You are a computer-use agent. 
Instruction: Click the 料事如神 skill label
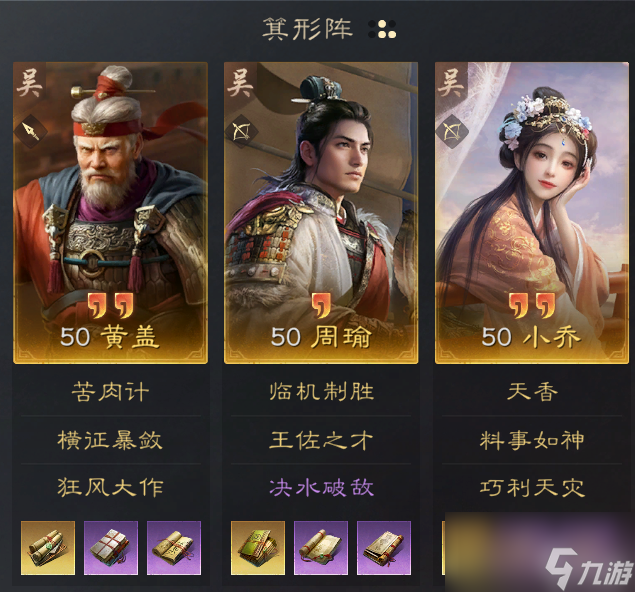click(532, 440)
